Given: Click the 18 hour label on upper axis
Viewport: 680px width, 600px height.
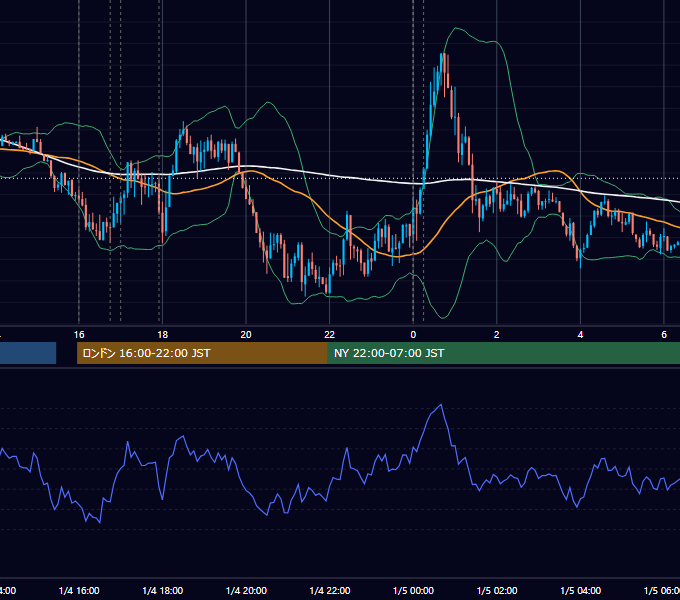Looking at the screenshot, I should pyautogui.click(x=162, y=335).
